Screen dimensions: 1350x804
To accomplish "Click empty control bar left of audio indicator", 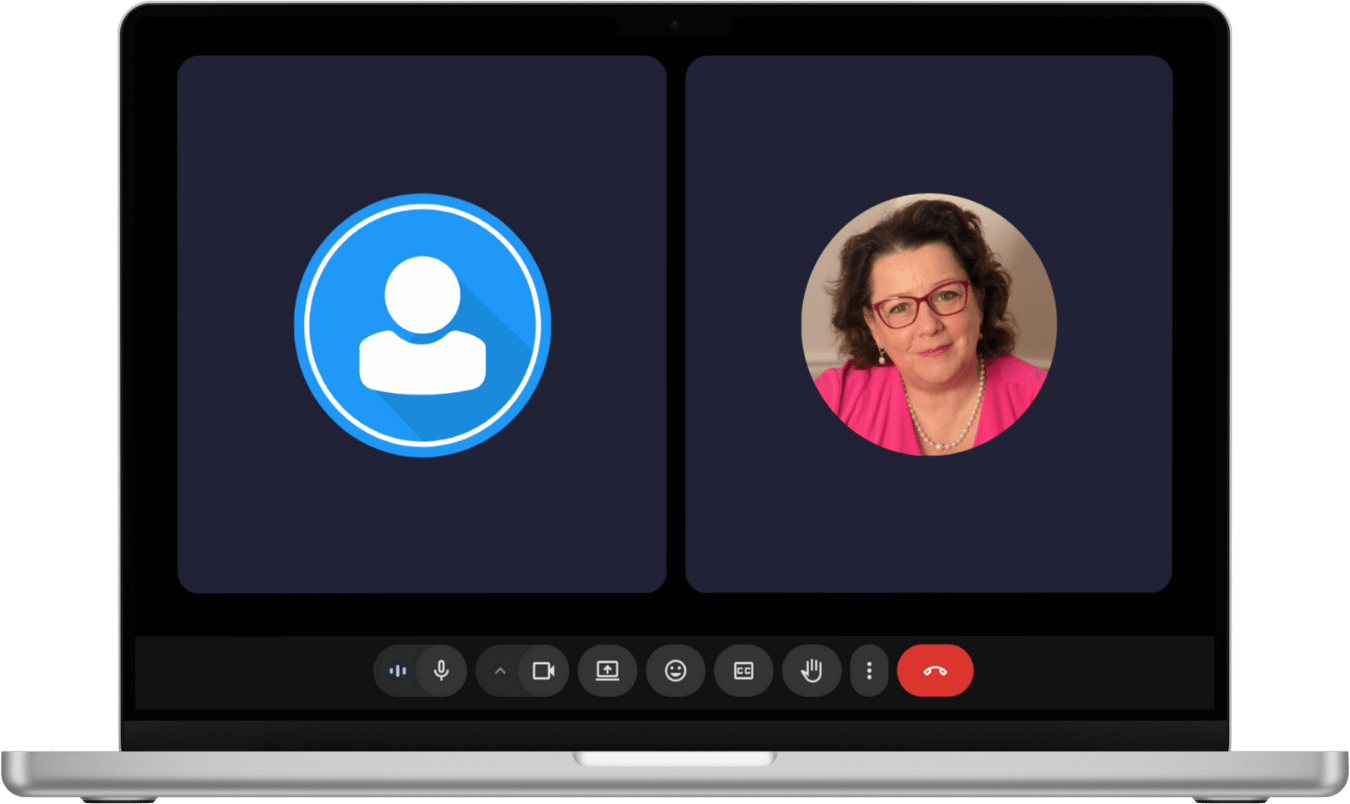I will click(250, 671).
